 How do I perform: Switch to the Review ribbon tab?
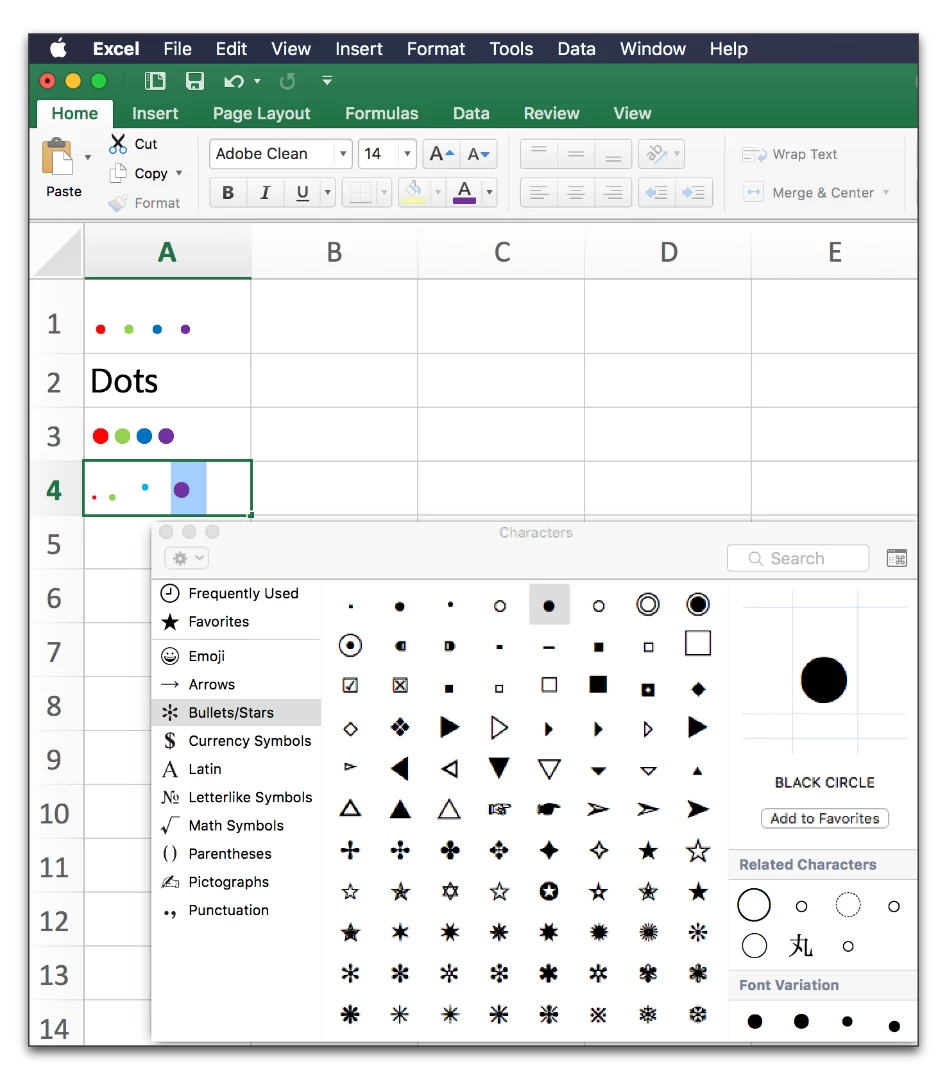551,114
